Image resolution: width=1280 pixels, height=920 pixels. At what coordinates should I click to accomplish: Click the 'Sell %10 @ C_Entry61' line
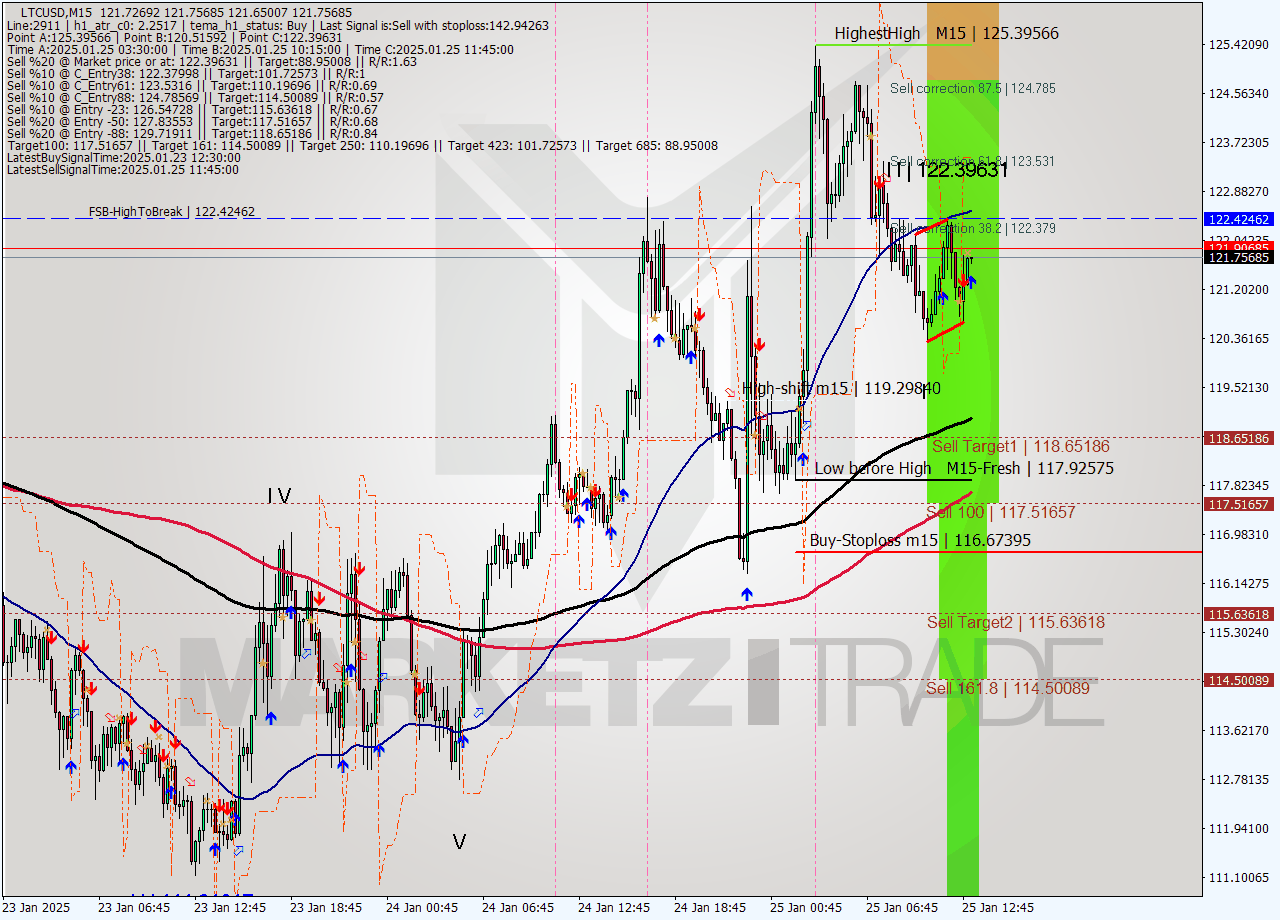(x=192, y=85)
